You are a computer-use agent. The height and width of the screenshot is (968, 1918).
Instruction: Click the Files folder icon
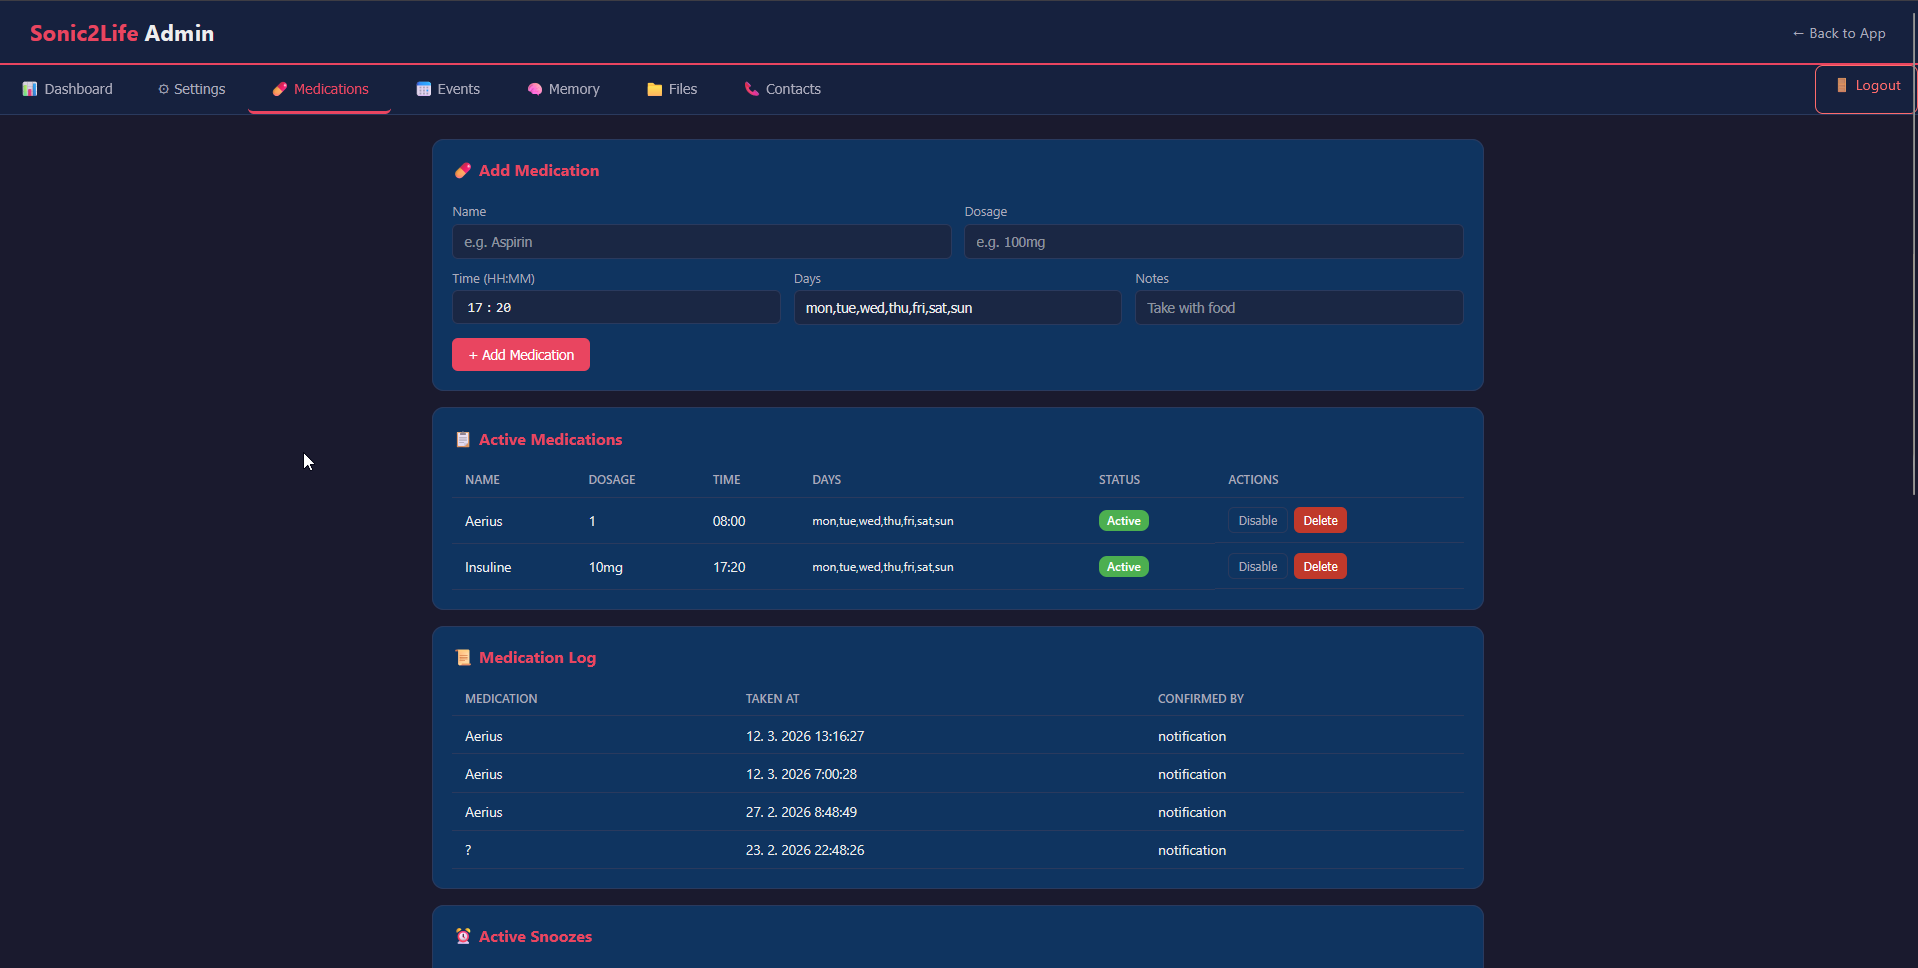click(655, 89)
